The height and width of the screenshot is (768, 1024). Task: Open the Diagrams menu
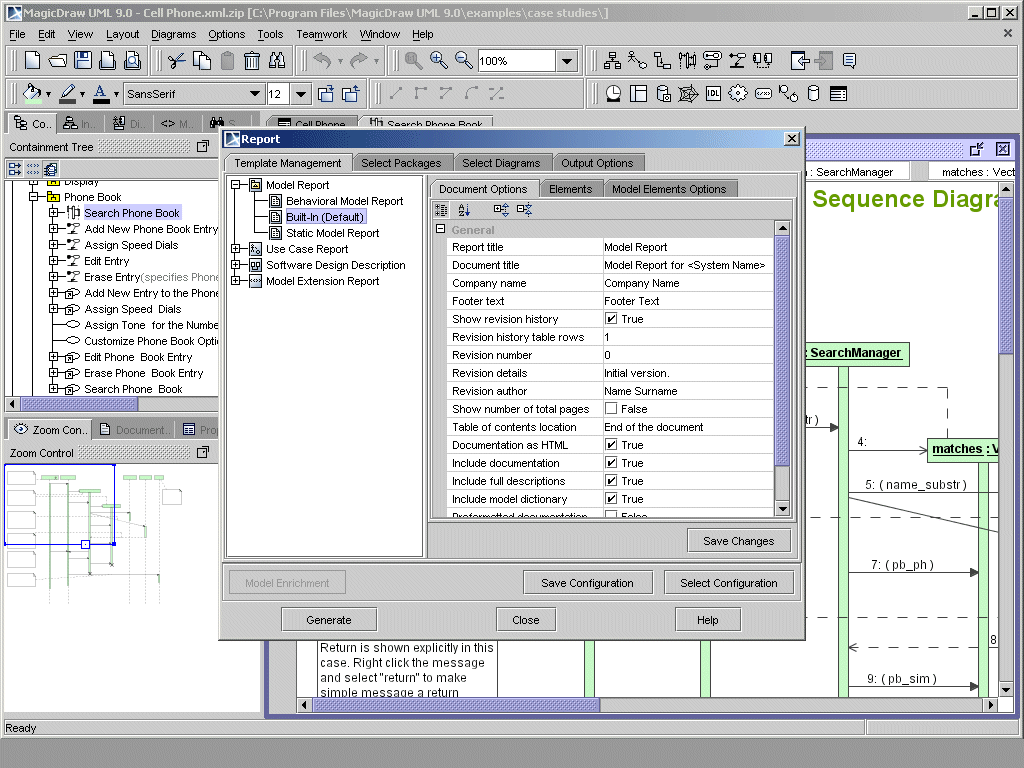[x=174, y=35]
